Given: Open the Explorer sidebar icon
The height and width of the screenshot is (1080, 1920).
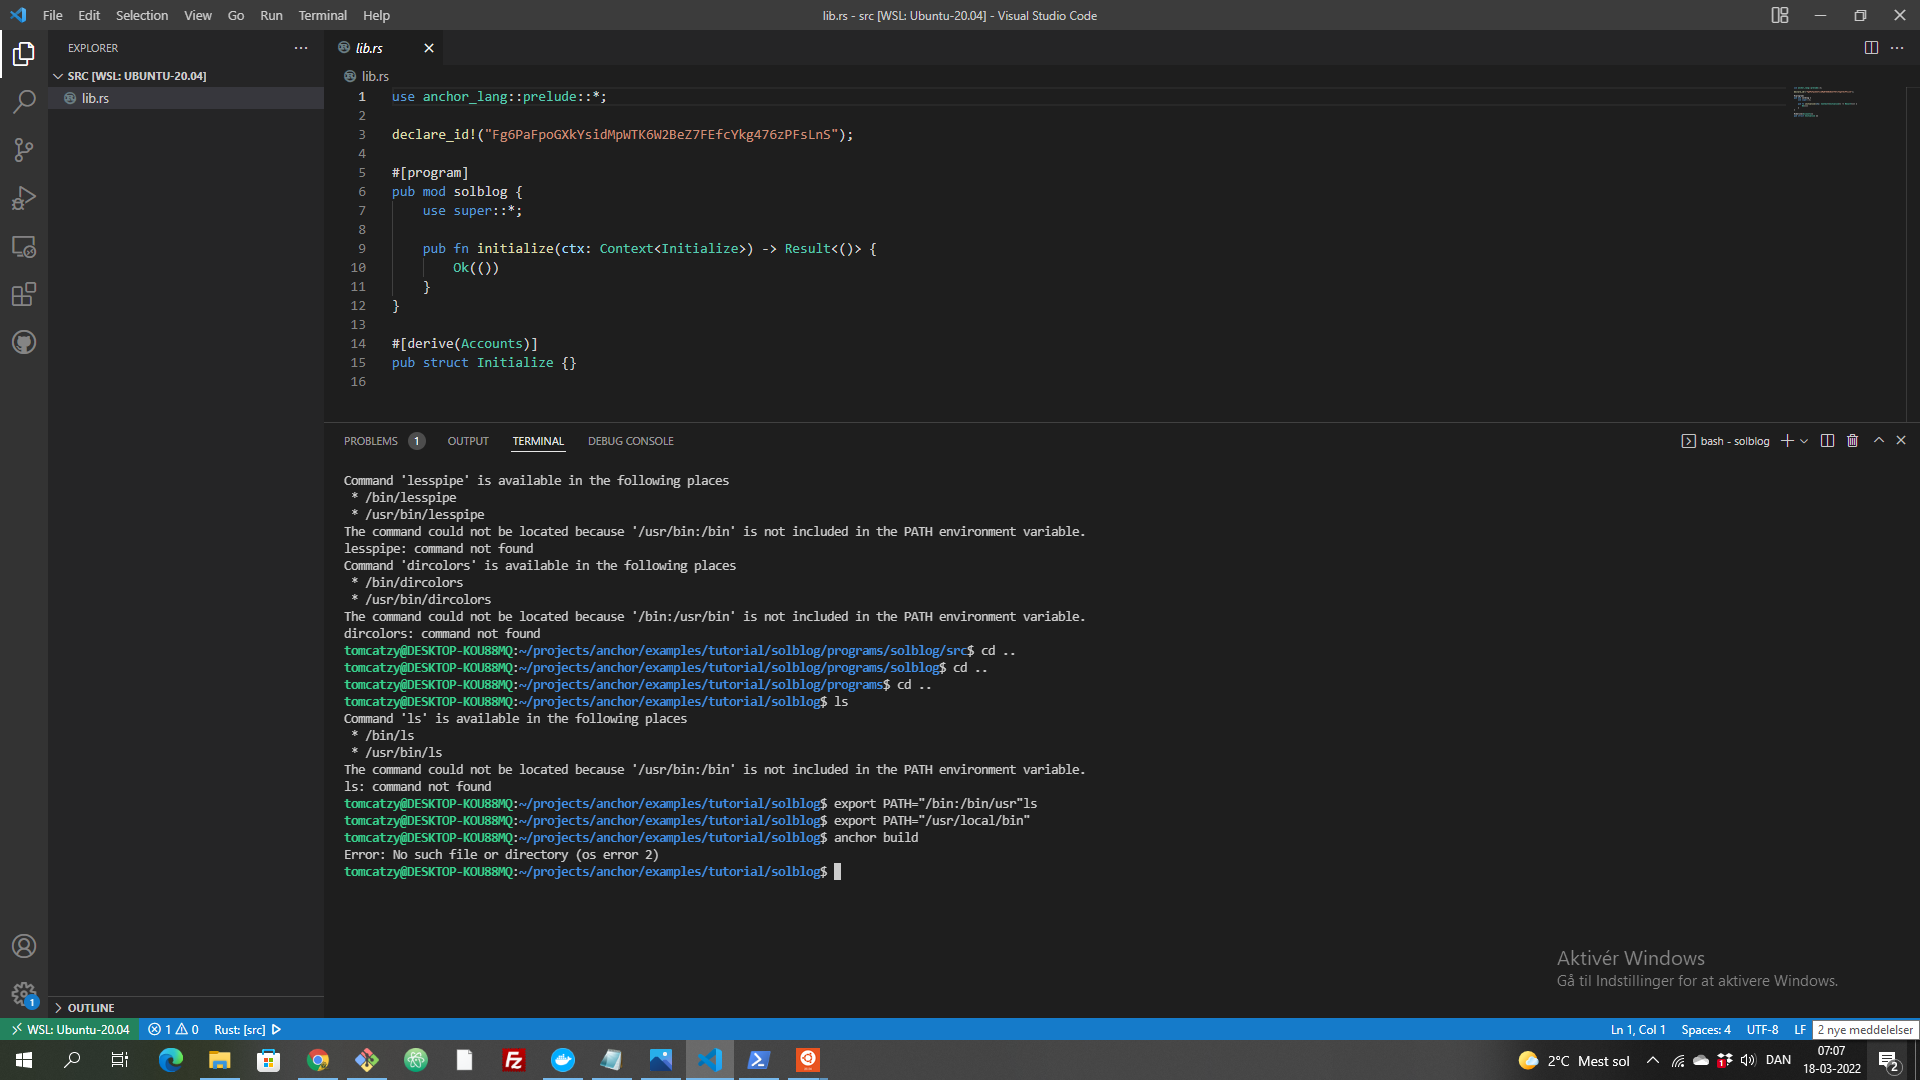Looking at the screenshot, I should (x=24, y=54).
